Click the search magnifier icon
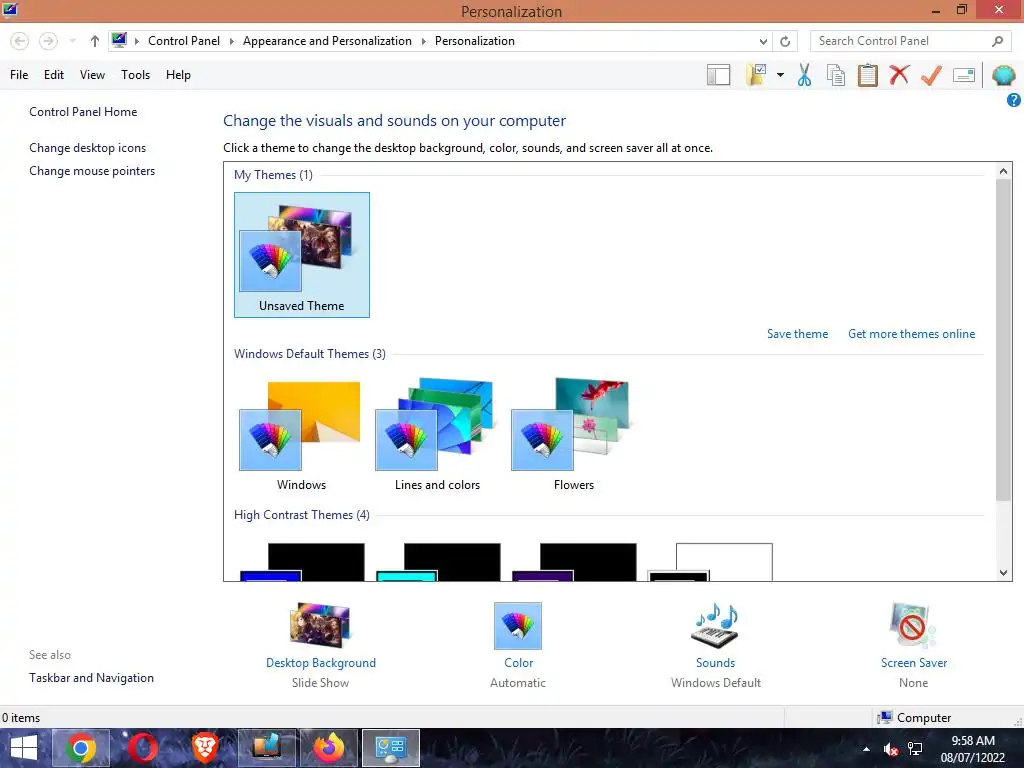 coord(997,41)
